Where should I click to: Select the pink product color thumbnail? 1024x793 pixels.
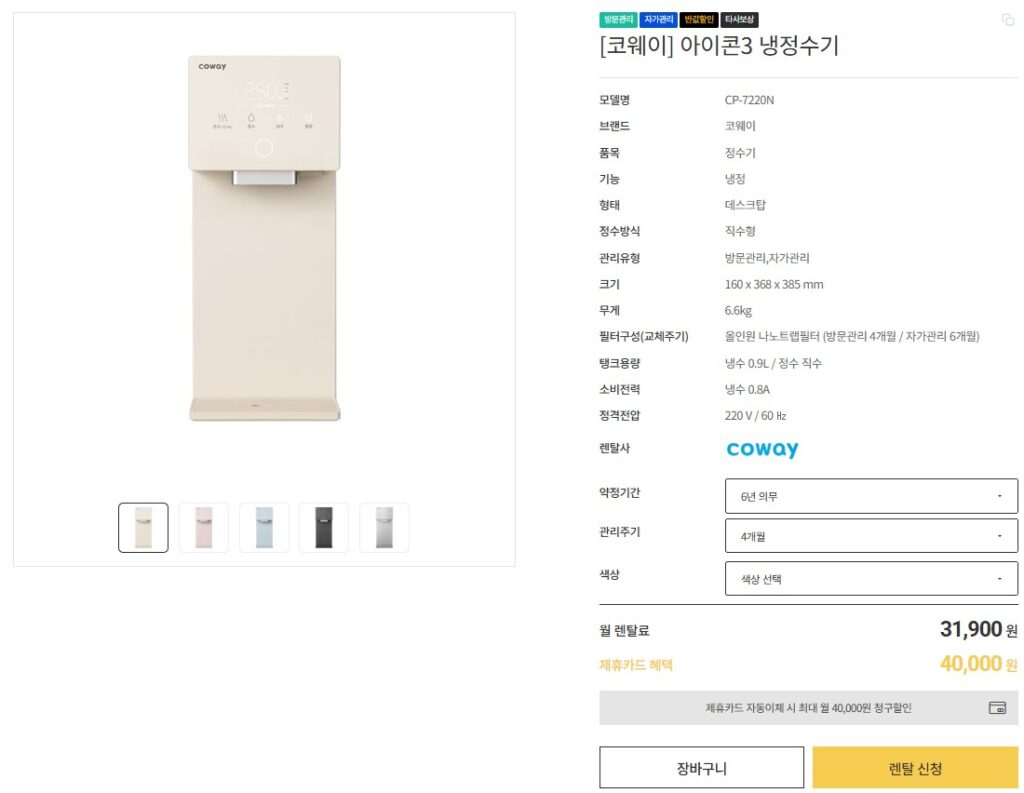point(203,526)
